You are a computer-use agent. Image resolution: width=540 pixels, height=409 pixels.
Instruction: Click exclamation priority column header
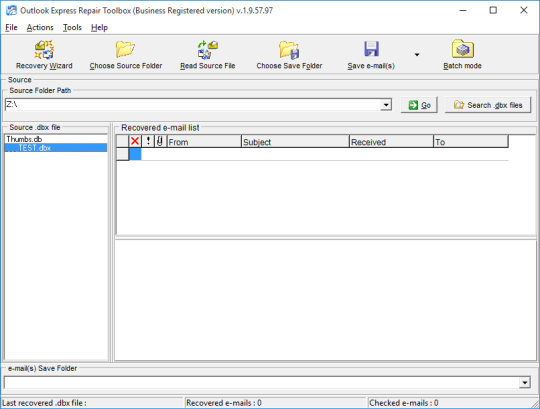[x=148, y=141]
